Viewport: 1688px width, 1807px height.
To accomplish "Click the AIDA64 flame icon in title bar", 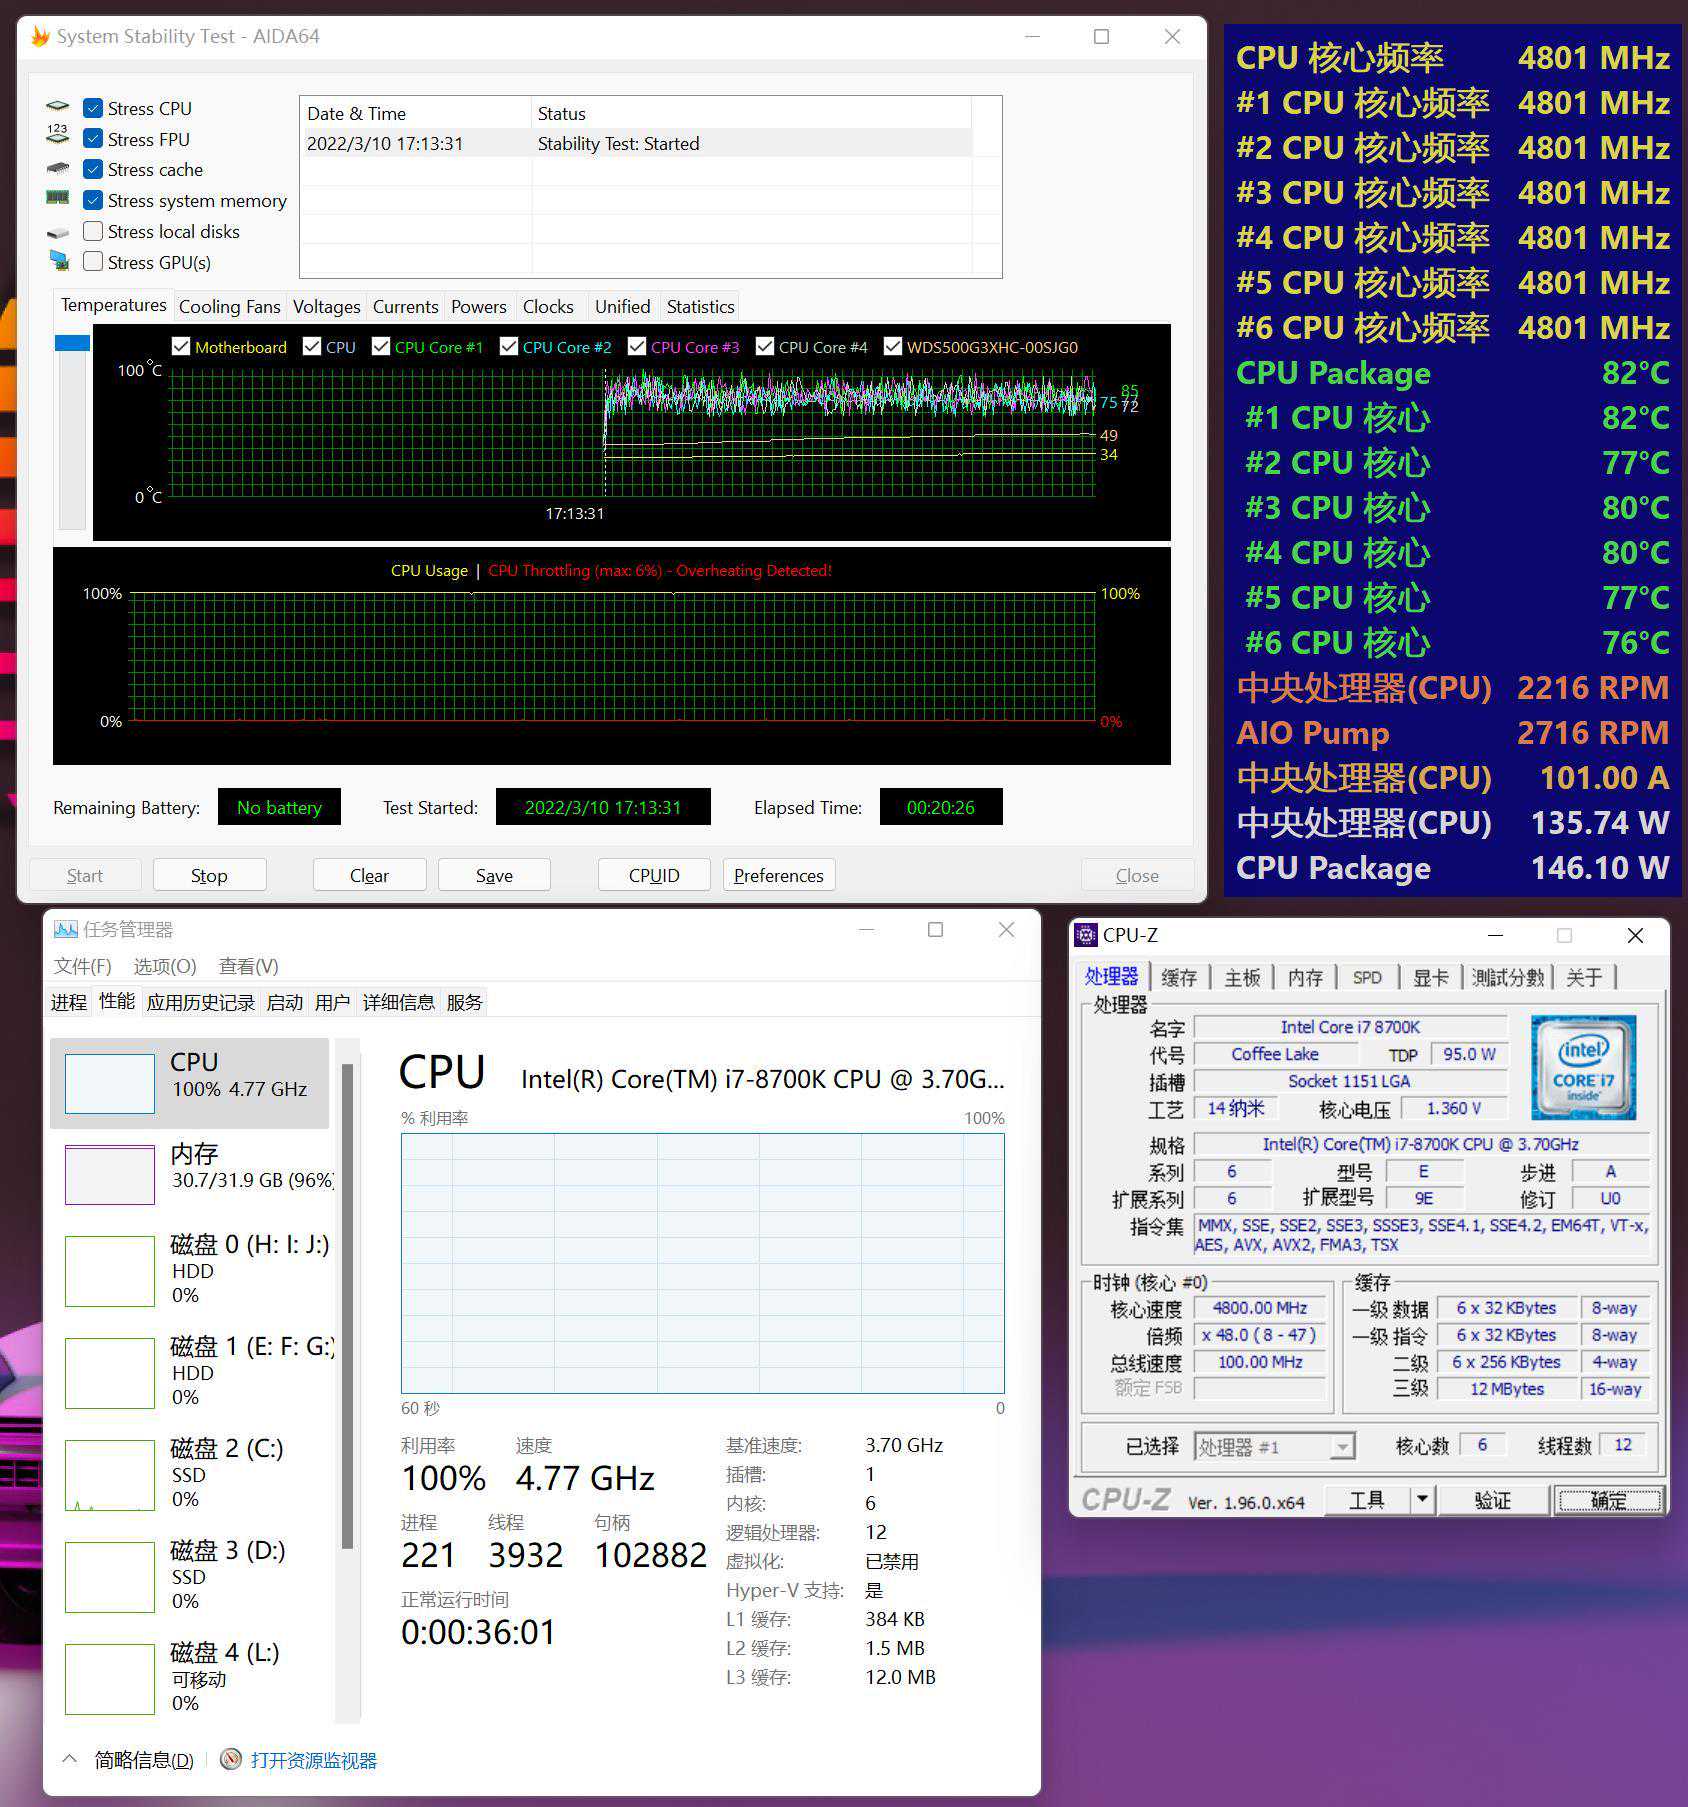I will coord(40,37).
